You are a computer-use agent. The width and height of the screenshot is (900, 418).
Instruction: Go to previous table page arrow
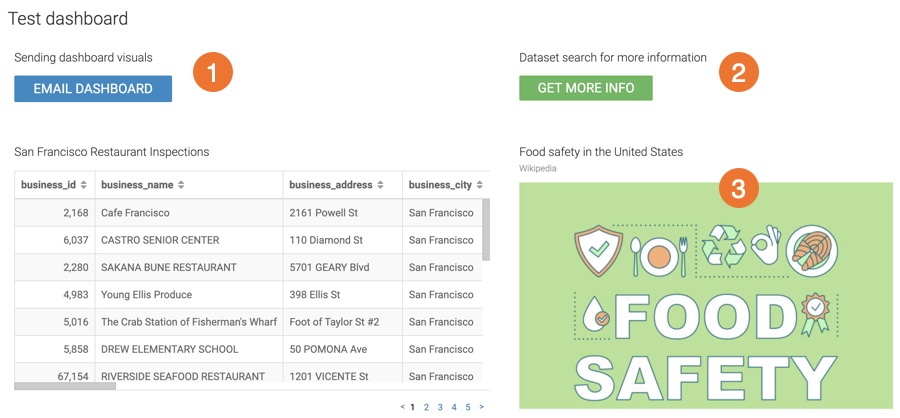(402, 407)
